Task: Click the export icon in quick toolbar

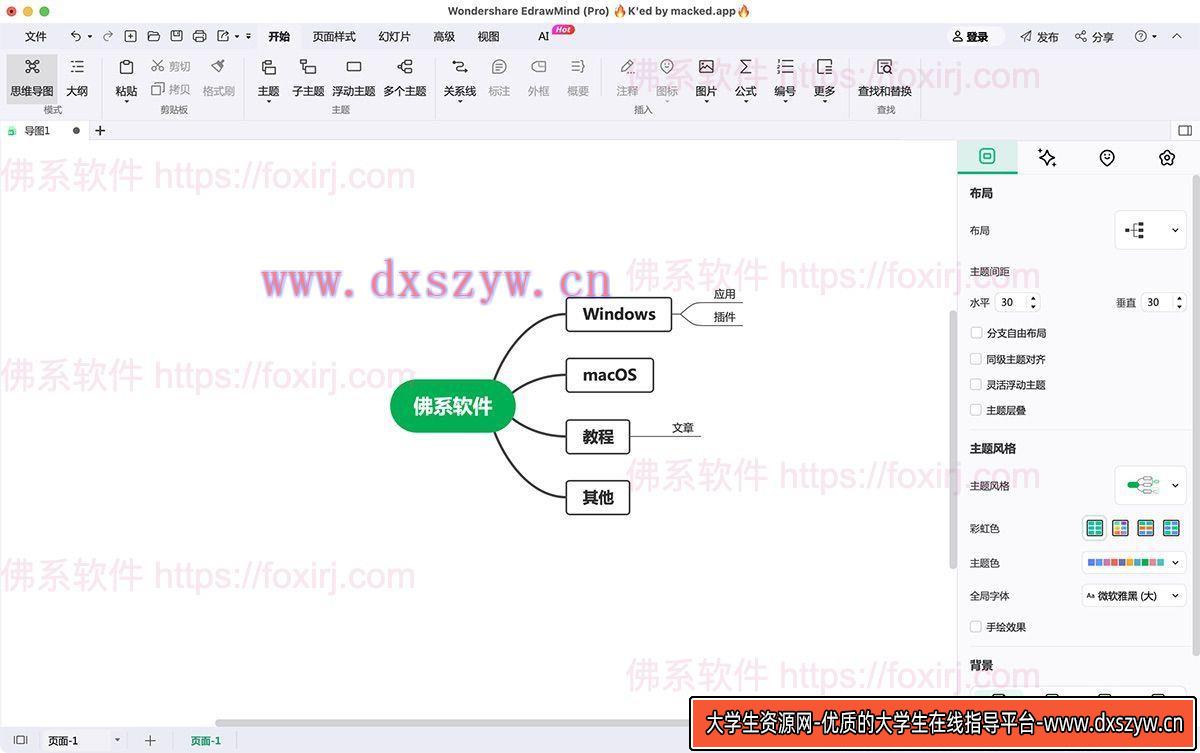Action: [223, 36]
